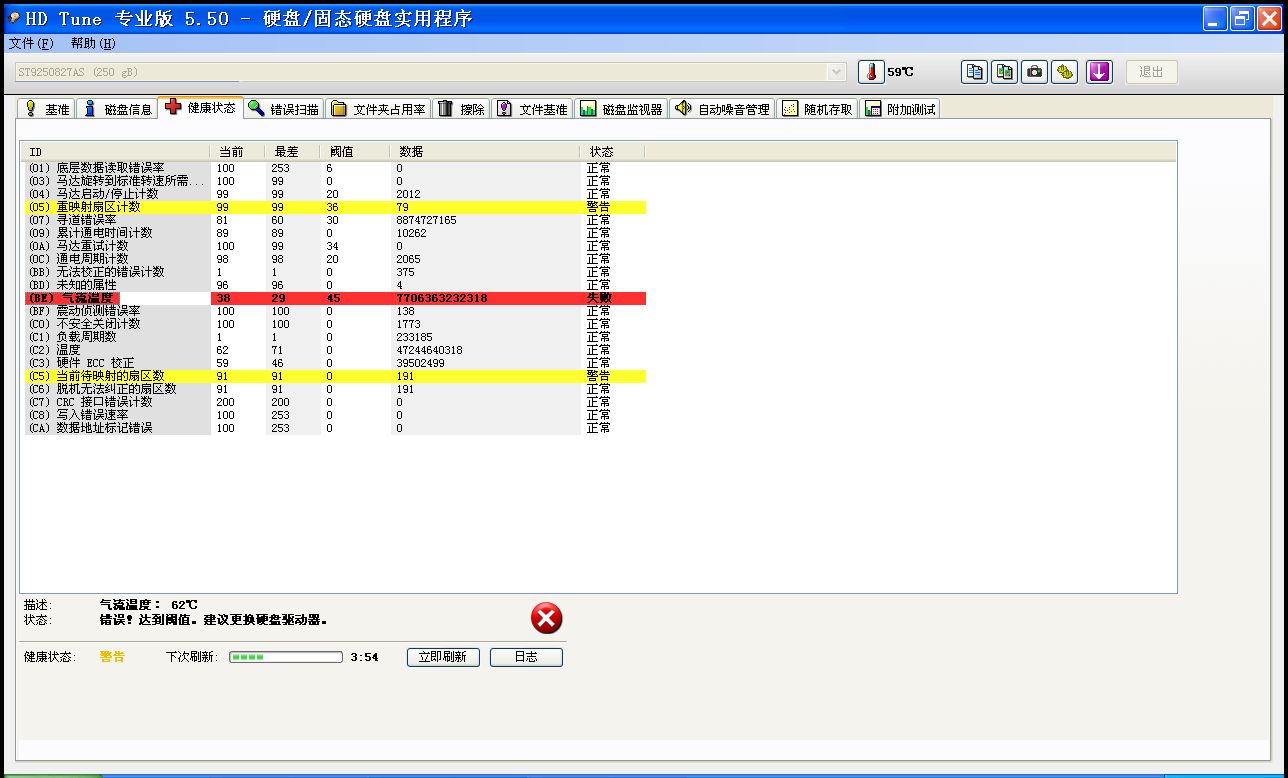Click the camera screenshot capture icon
Image resolution: width=1288 pixels, height=778 pixels.
click(x=1033, y=71)
